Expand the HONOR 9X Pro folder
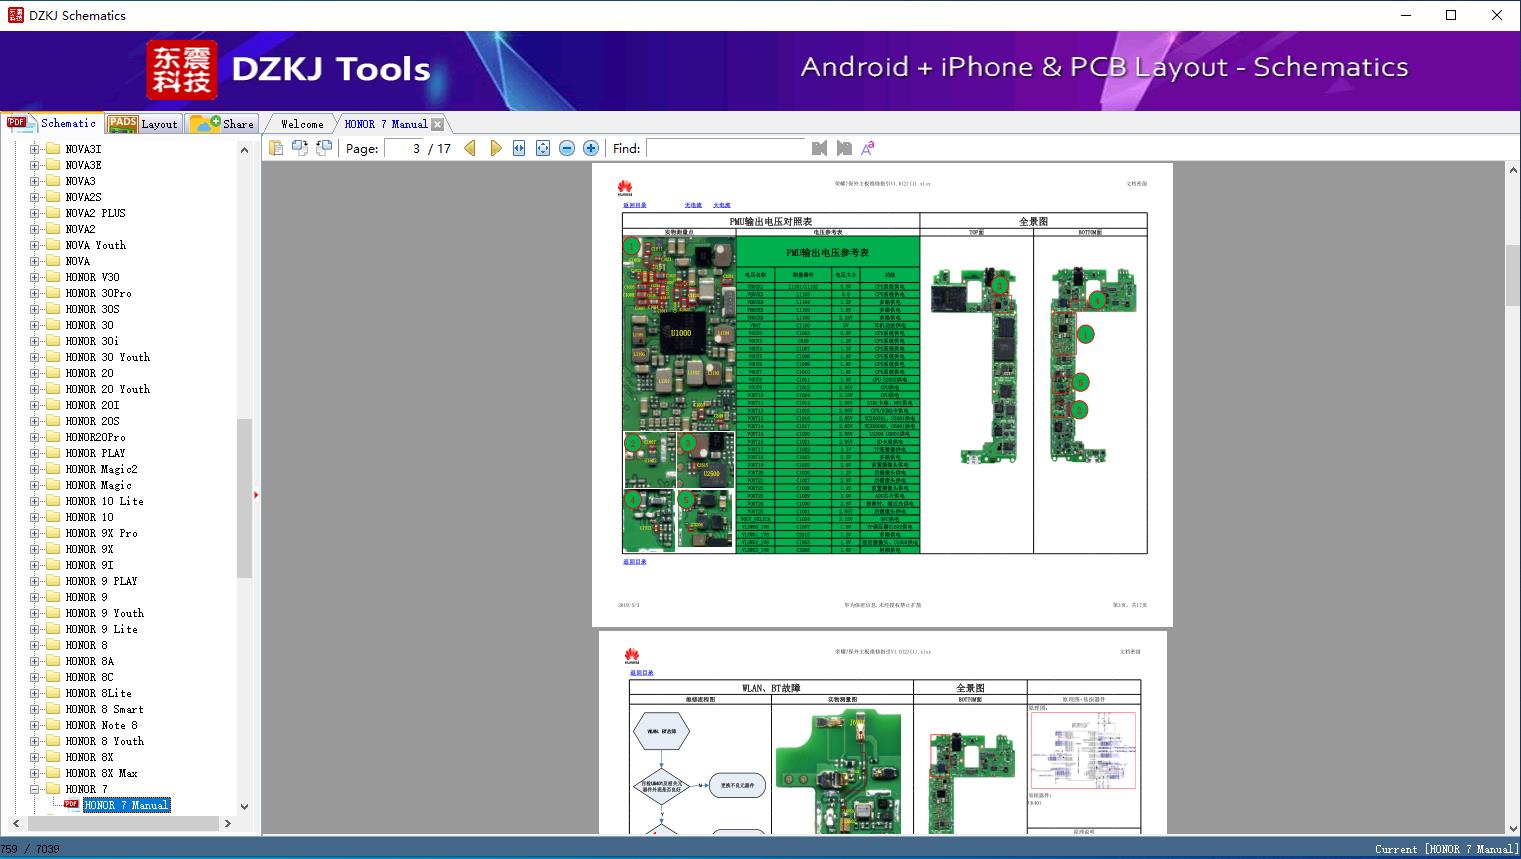Screen dimensions: 1521x859 tap(35, 533)
